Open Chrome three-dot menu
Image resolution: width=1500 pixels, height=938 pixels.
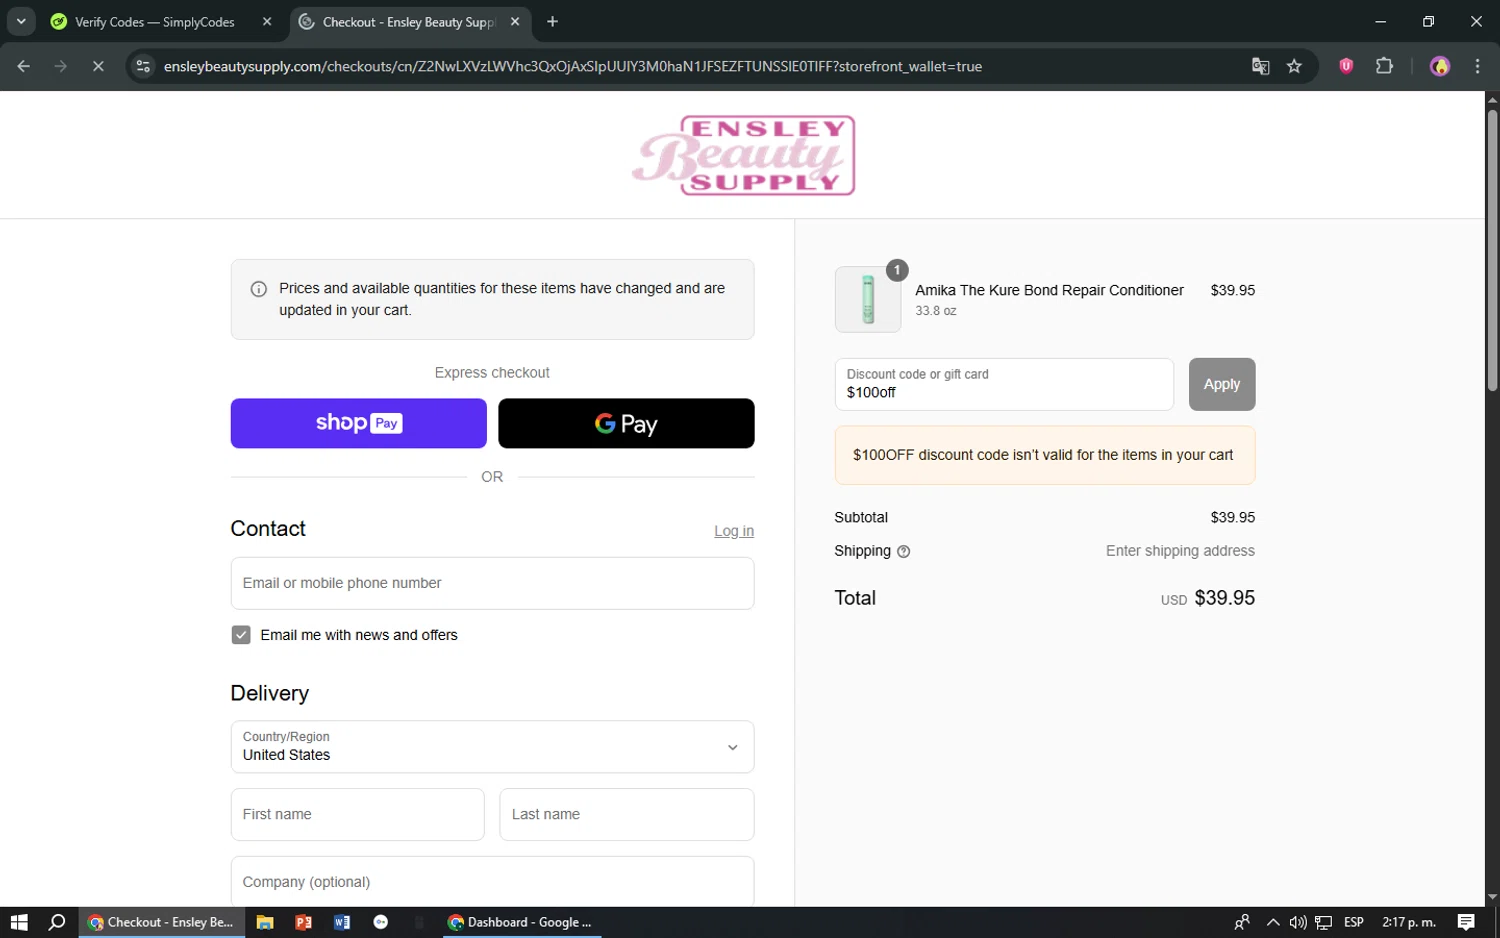click(x=1477, y=66)
